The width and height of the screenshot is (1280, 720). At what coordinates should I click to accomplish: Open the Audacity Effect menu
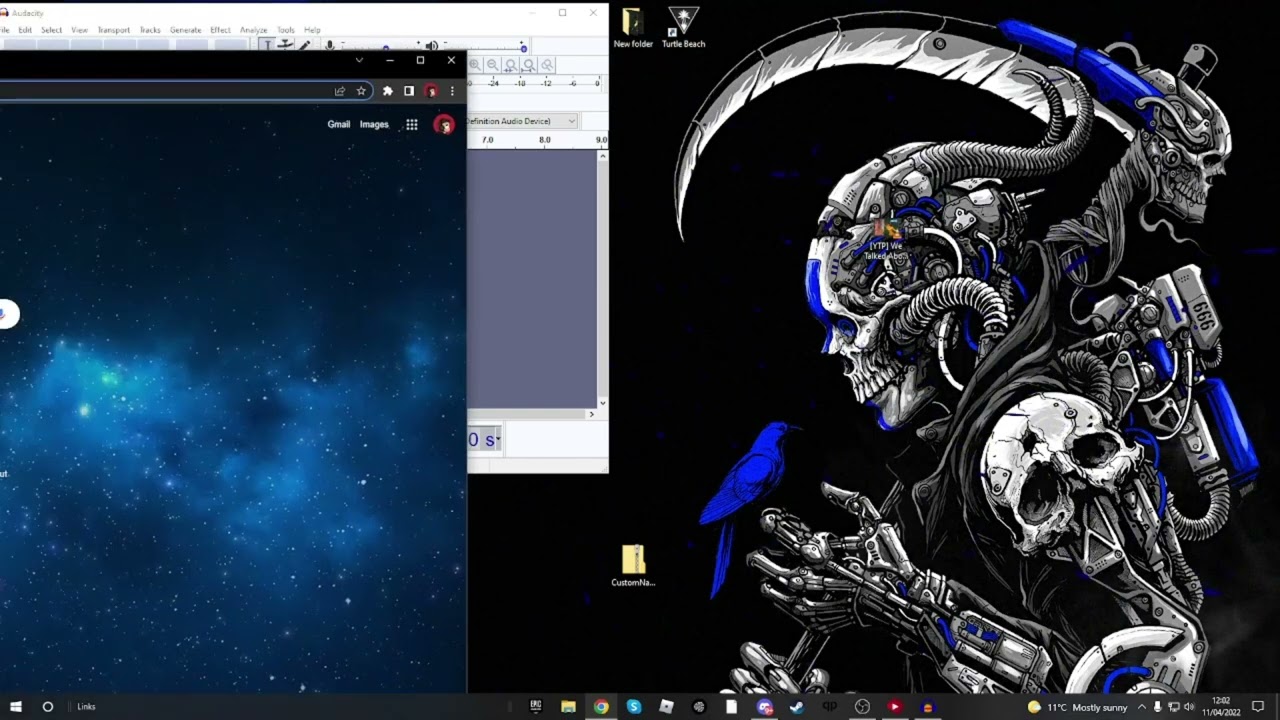point(220,30)
